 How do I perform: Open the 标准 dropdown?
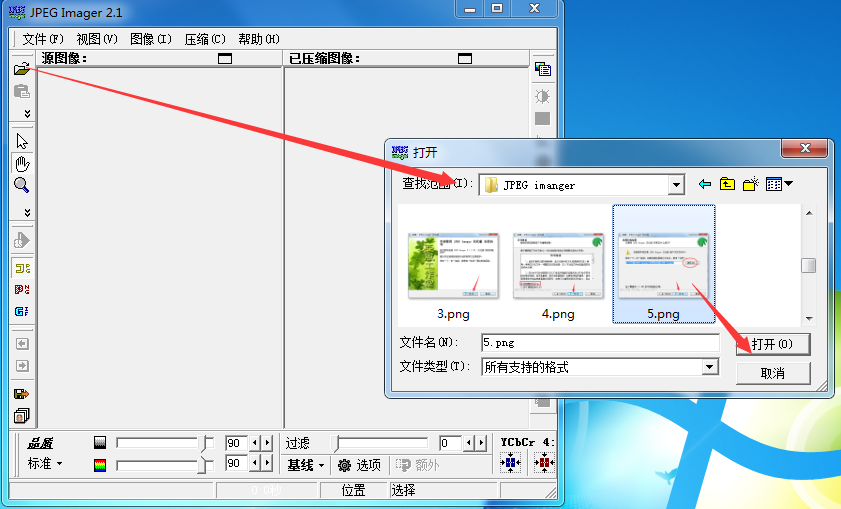pos(45,463)
